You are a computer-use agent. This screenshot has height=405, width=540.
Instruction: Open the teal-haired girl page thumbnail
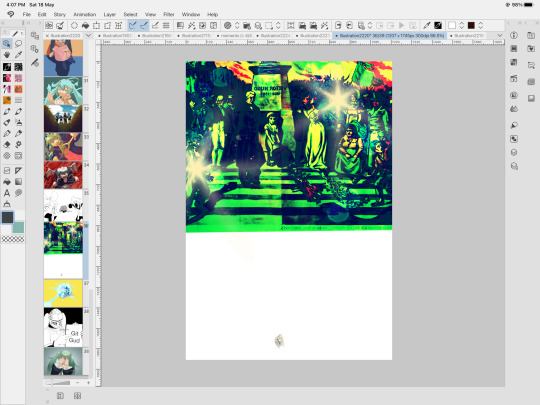pyautogui.click(x=63, y=91)
